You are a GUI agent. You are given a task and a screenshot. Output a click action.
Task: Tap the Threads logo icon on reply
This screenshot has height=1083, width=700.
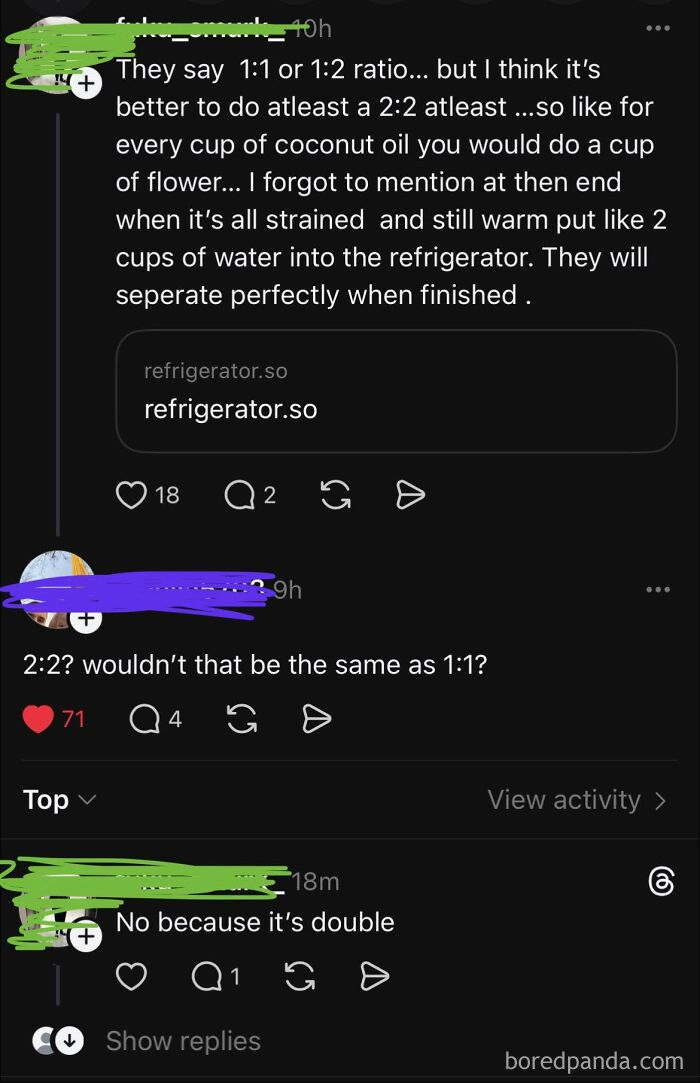[x=661, y=882]
